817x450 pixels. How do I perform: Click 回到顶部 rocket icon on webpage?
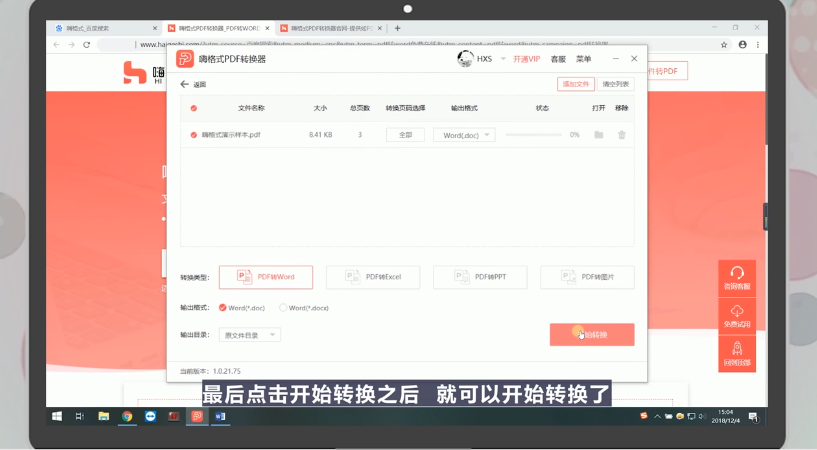tap(737, 348)
